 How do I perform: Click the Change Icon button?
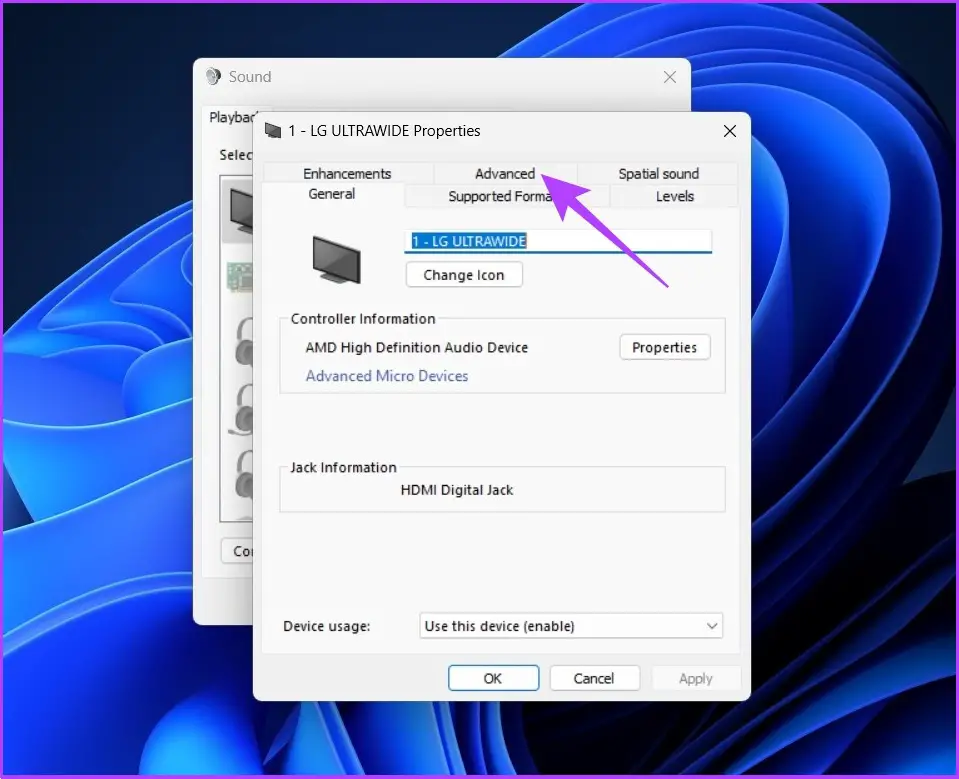(464, 275)
